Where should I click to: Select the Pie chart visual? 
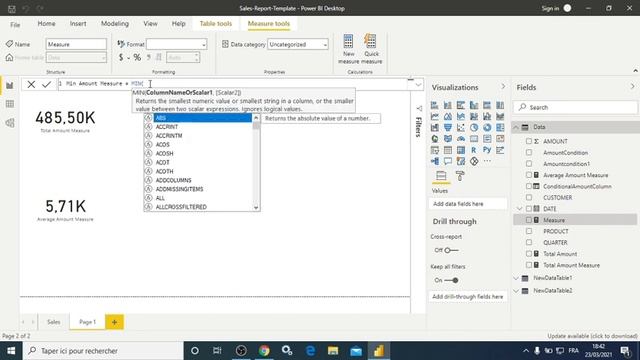coord(474,128)
